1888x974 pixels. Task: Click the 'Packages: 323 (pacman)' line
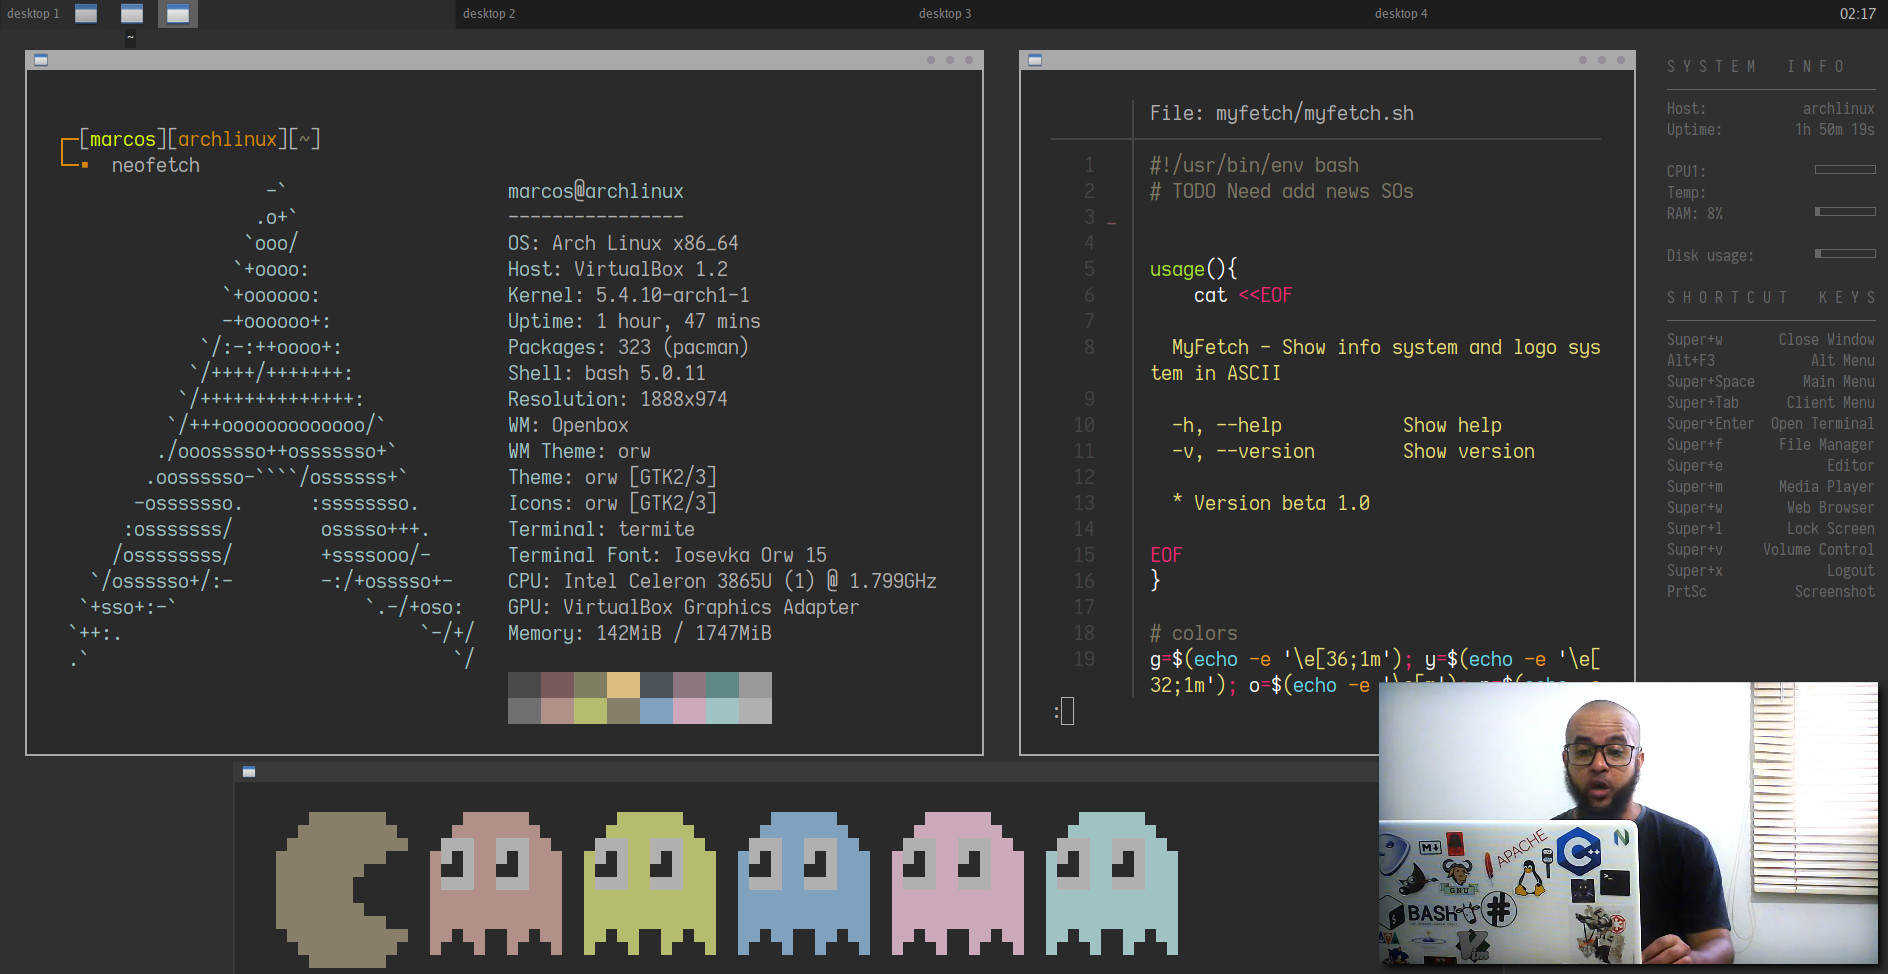(628, 347)
